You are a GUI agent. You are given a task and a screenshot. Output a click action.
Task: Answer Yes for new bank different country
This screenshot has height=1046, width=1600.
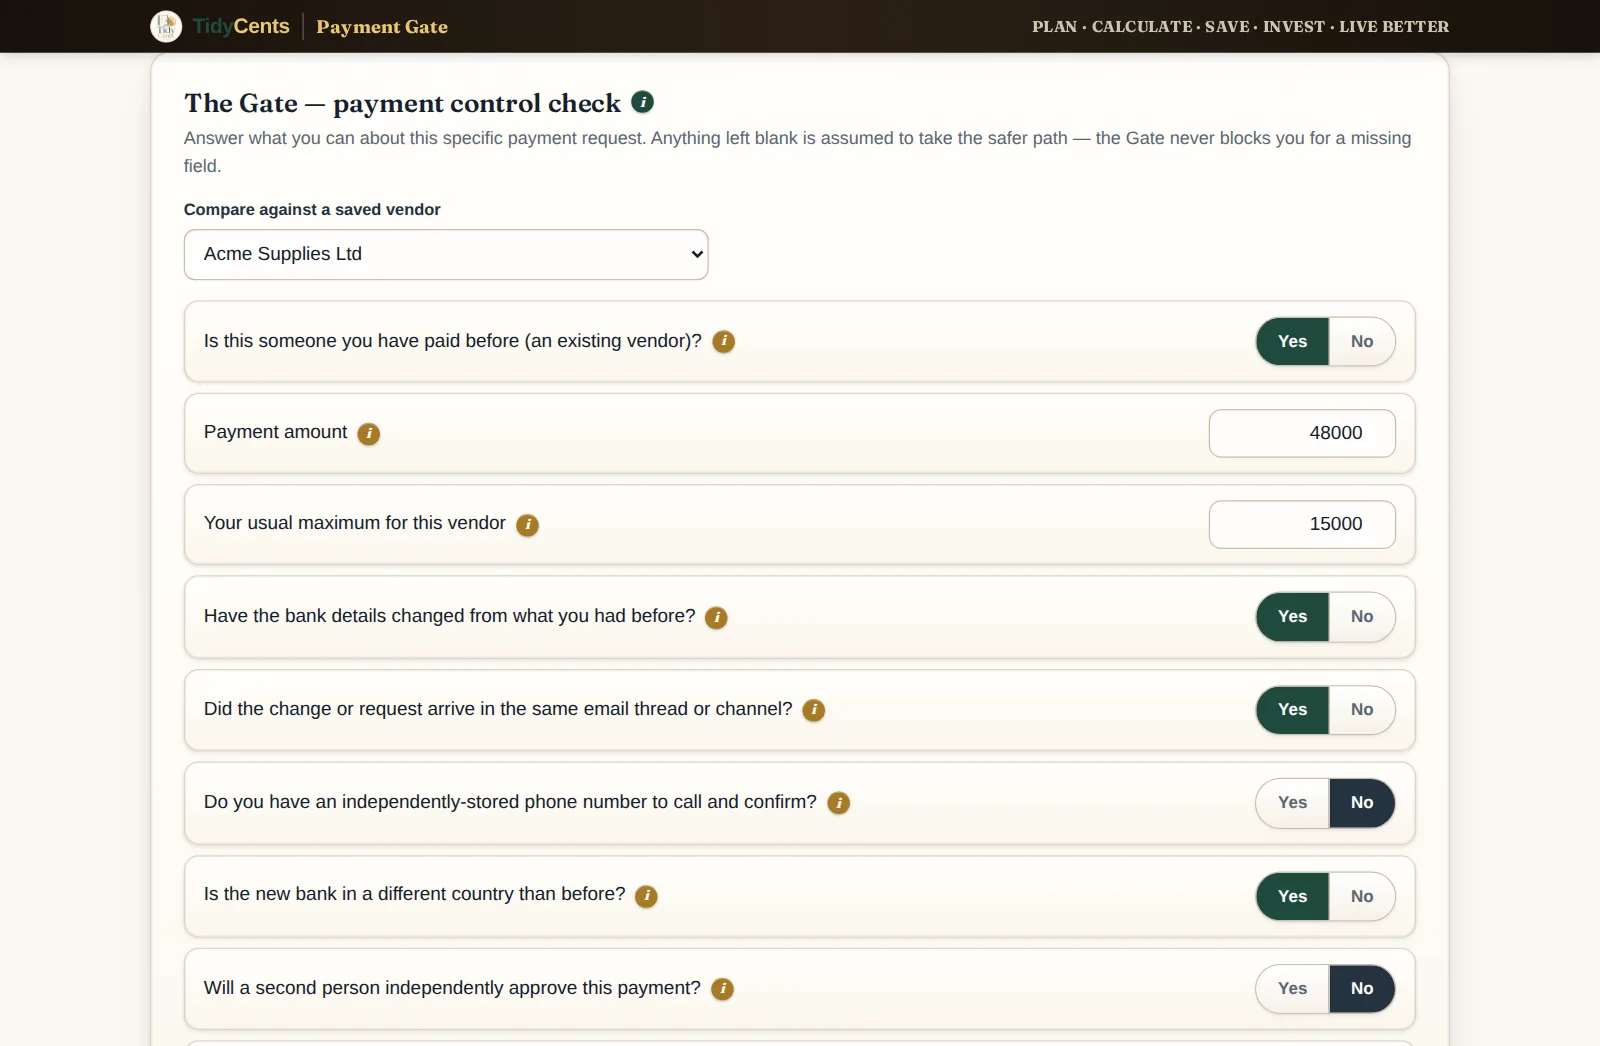pyautogui.click(x=1292, y=897)
